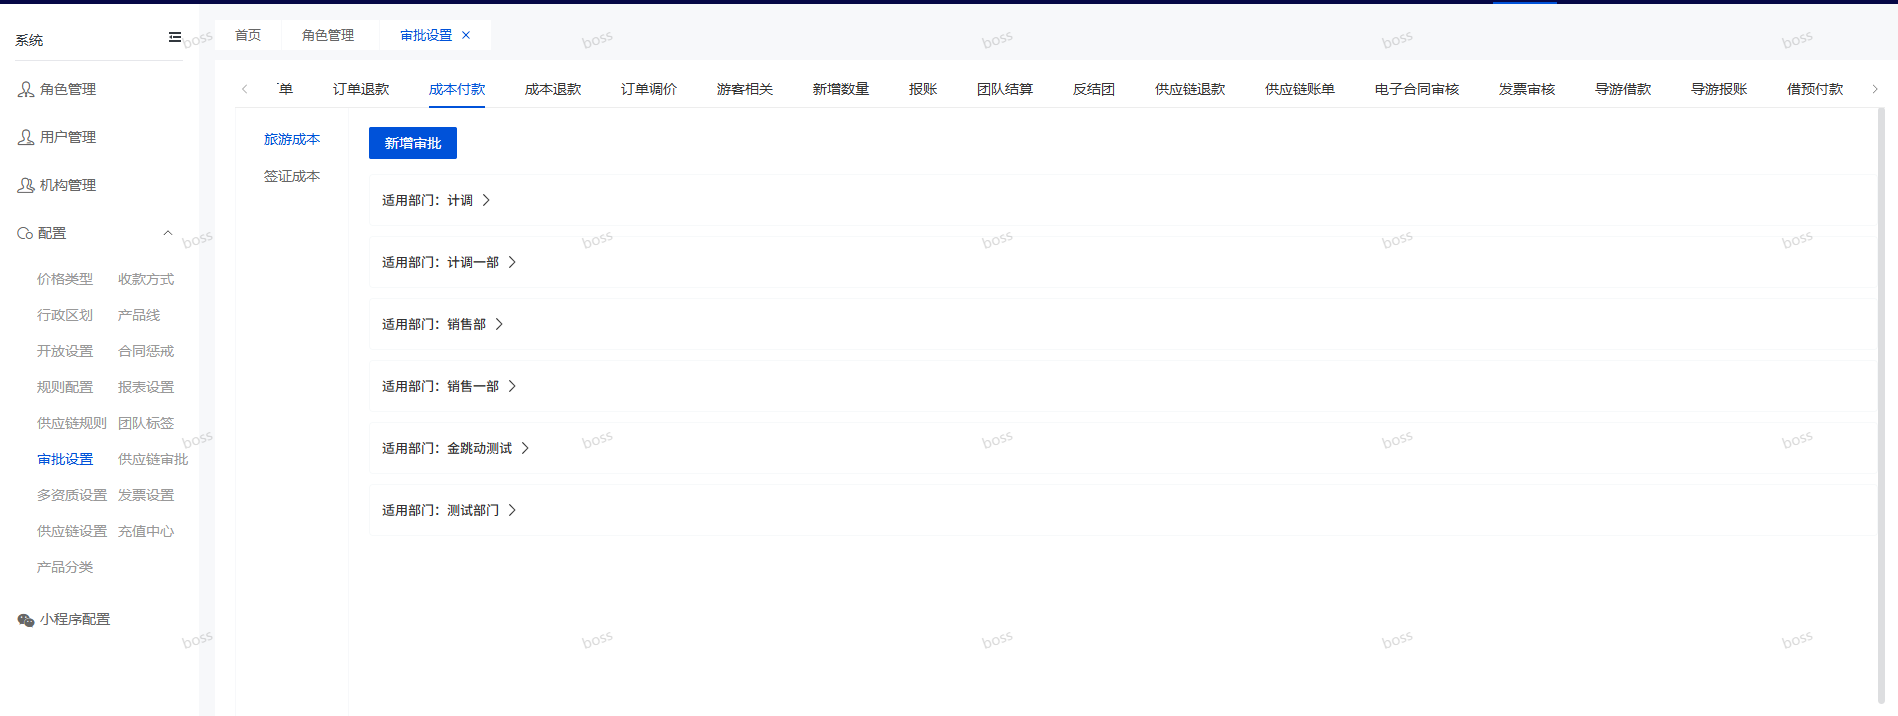Collapse the 配置 menu section
Image resolution: width=1898 pixels, height=716 pixels.
click(x=168, y=233)
